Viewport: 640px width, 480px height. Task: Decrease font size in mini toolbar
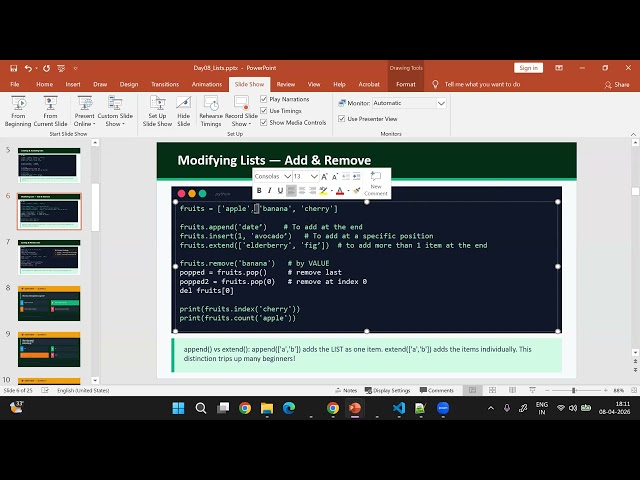point(335,177)
